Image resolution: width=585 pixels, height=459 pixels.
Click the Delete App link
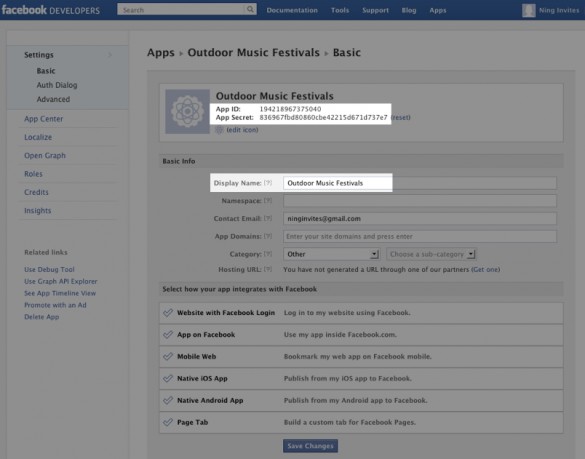41,317
